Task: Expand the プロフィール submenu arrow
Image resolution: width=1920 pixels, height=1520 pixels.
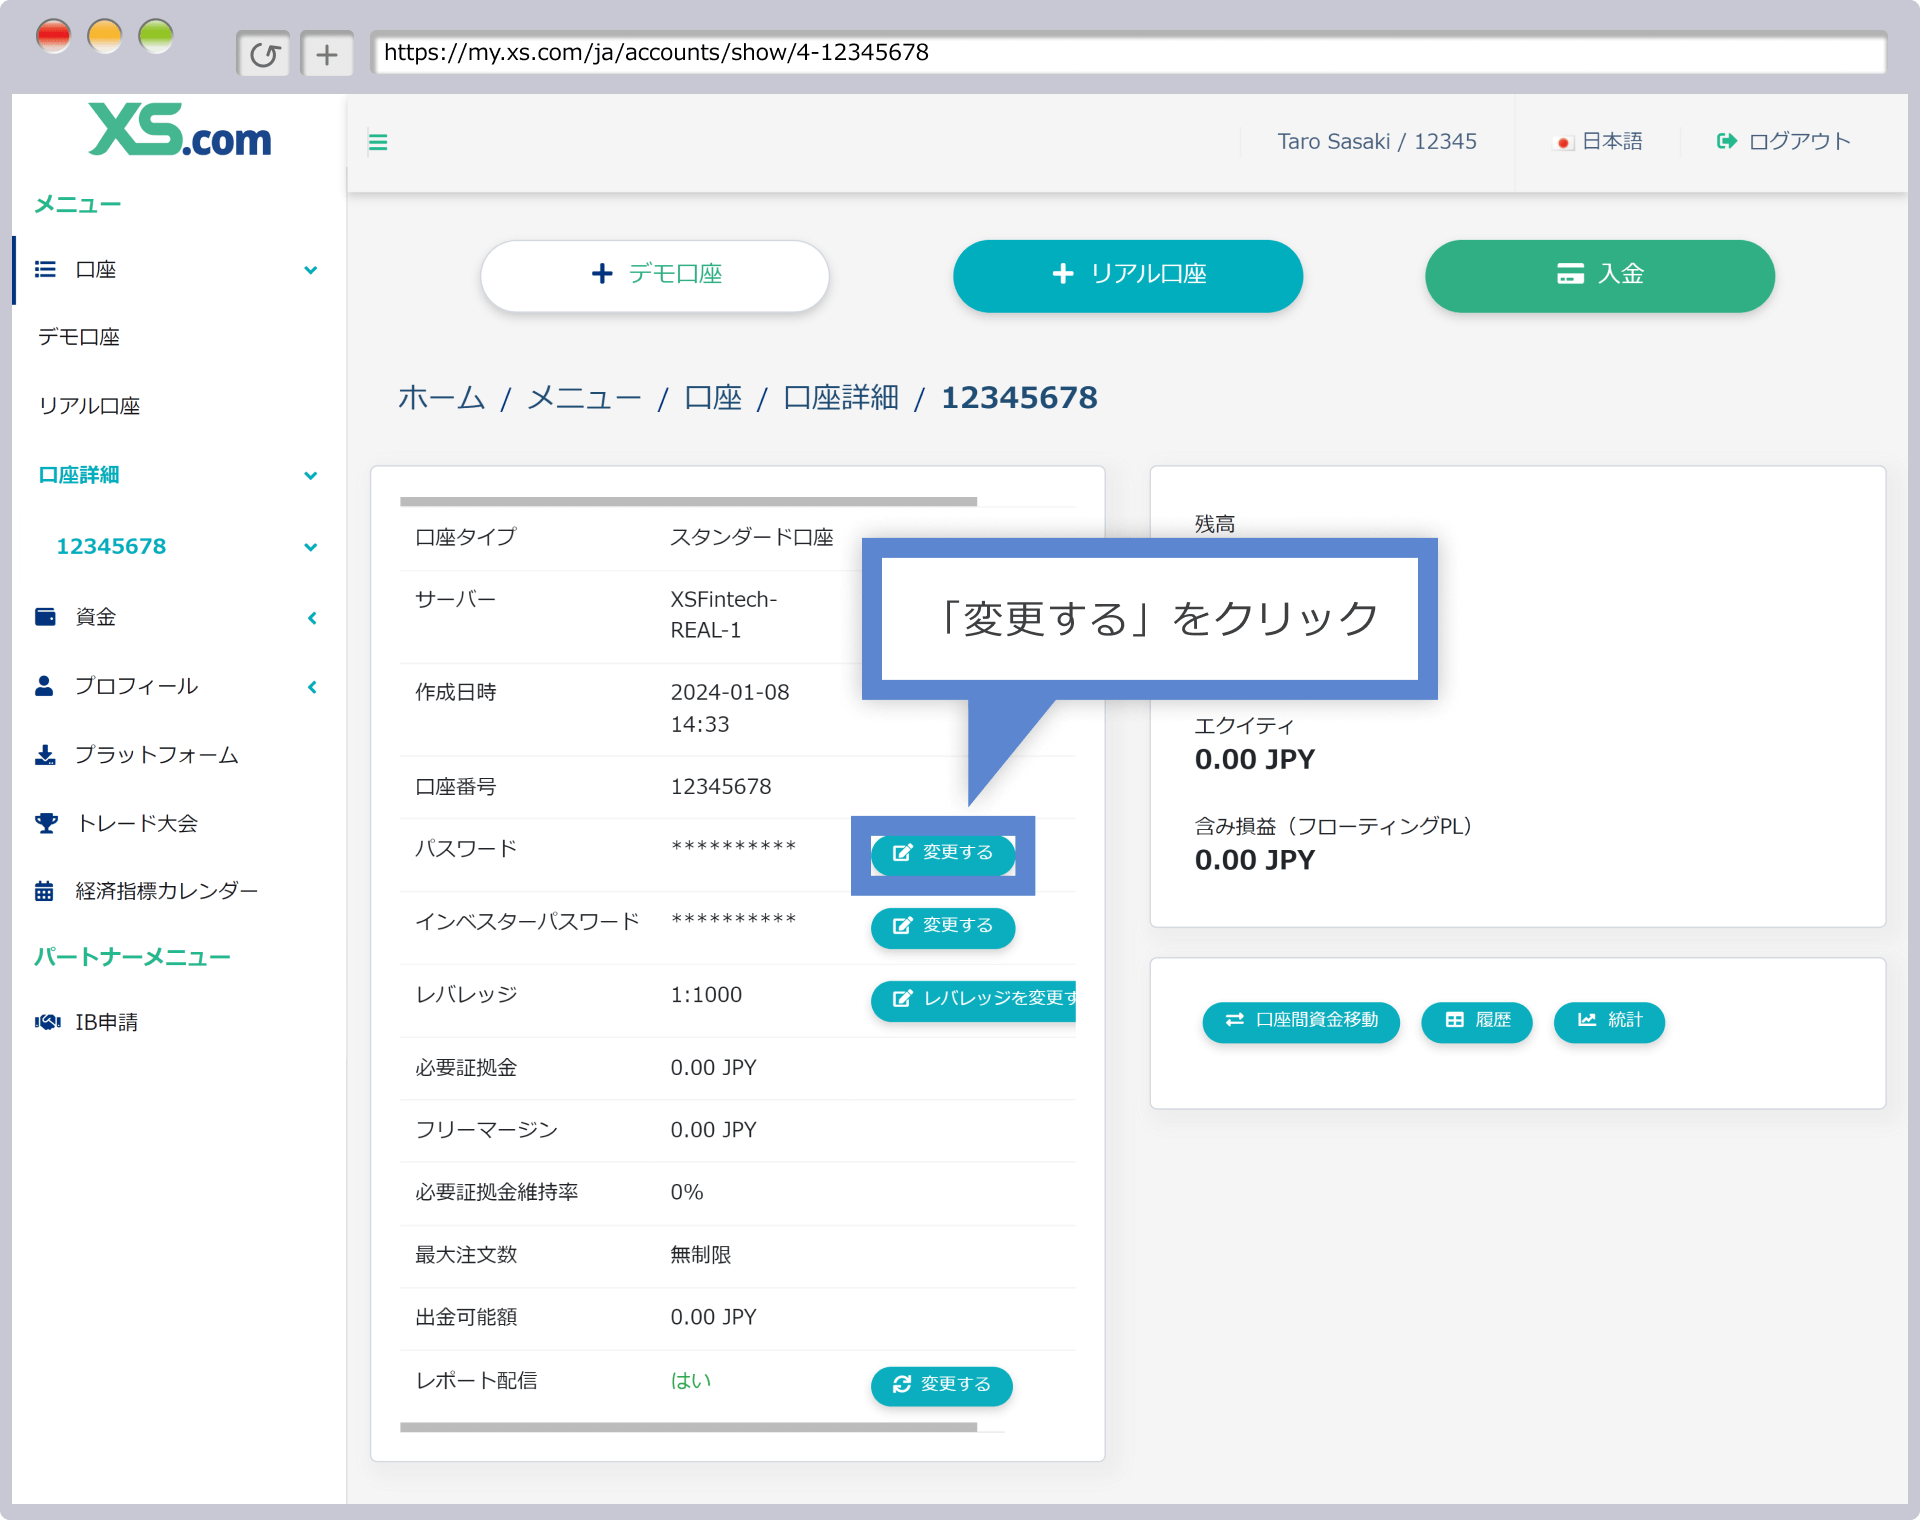Action: tap(312, 686)
